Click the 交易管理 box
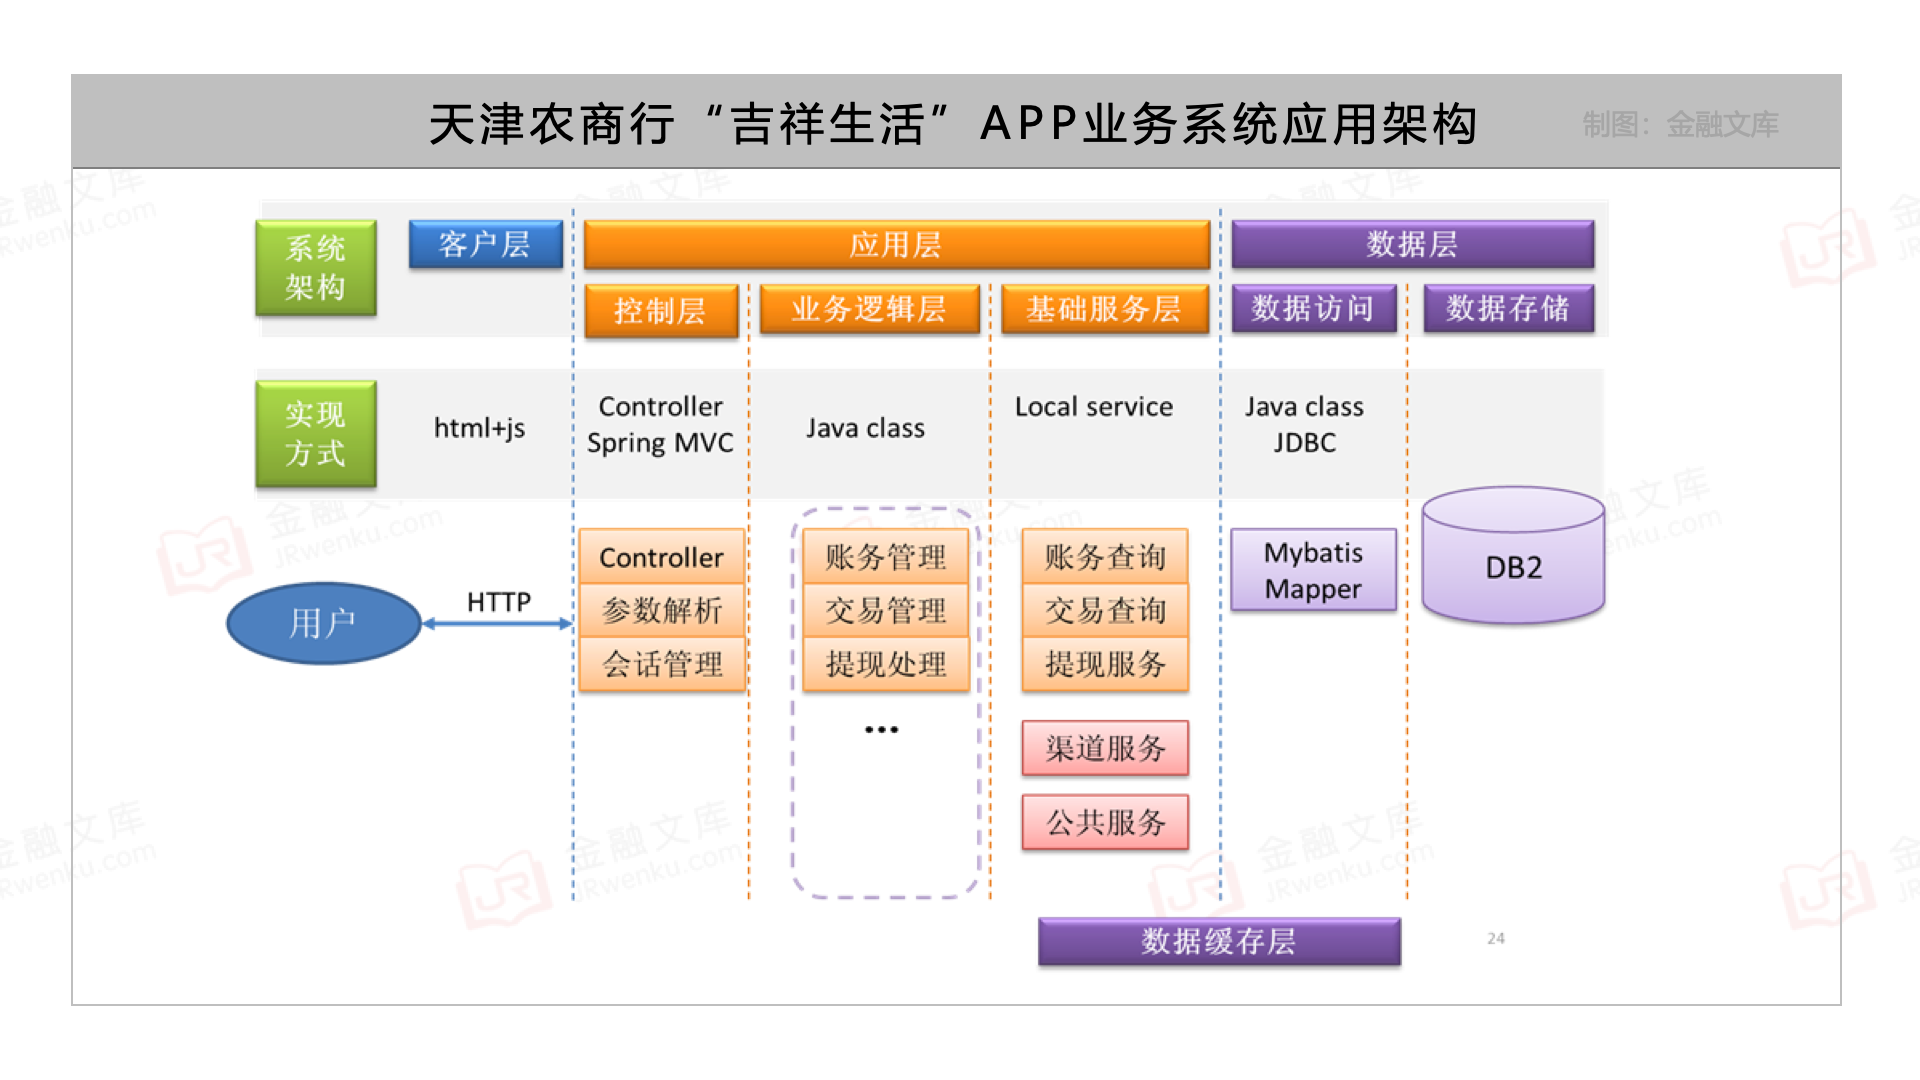Image resolution: width=1920 pixels, height=1080 pixels. pos(886,610)
